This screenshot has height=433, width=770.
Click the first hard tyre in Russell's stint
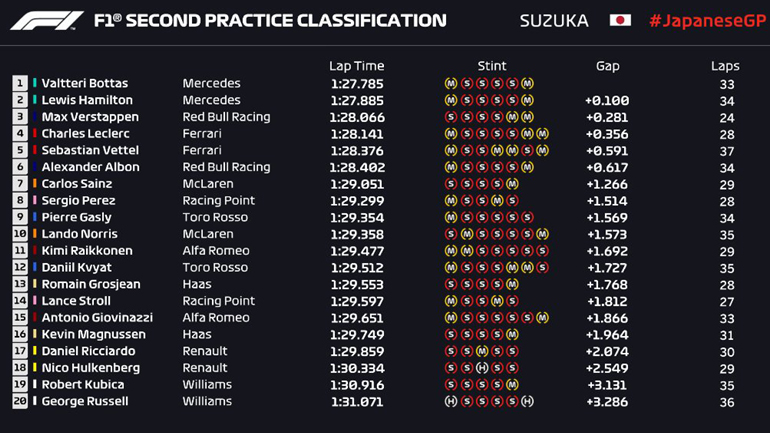coord(450,402)
